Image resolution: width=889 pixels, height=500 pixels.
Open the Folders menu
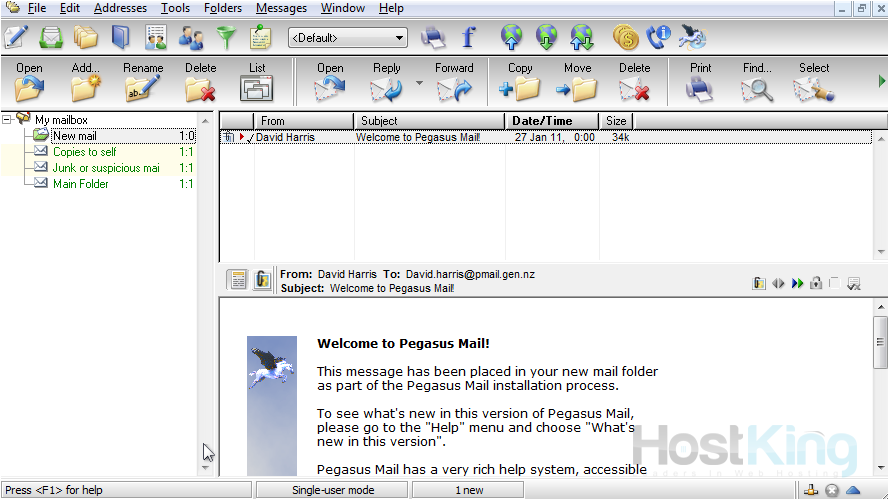click(222, 8)
